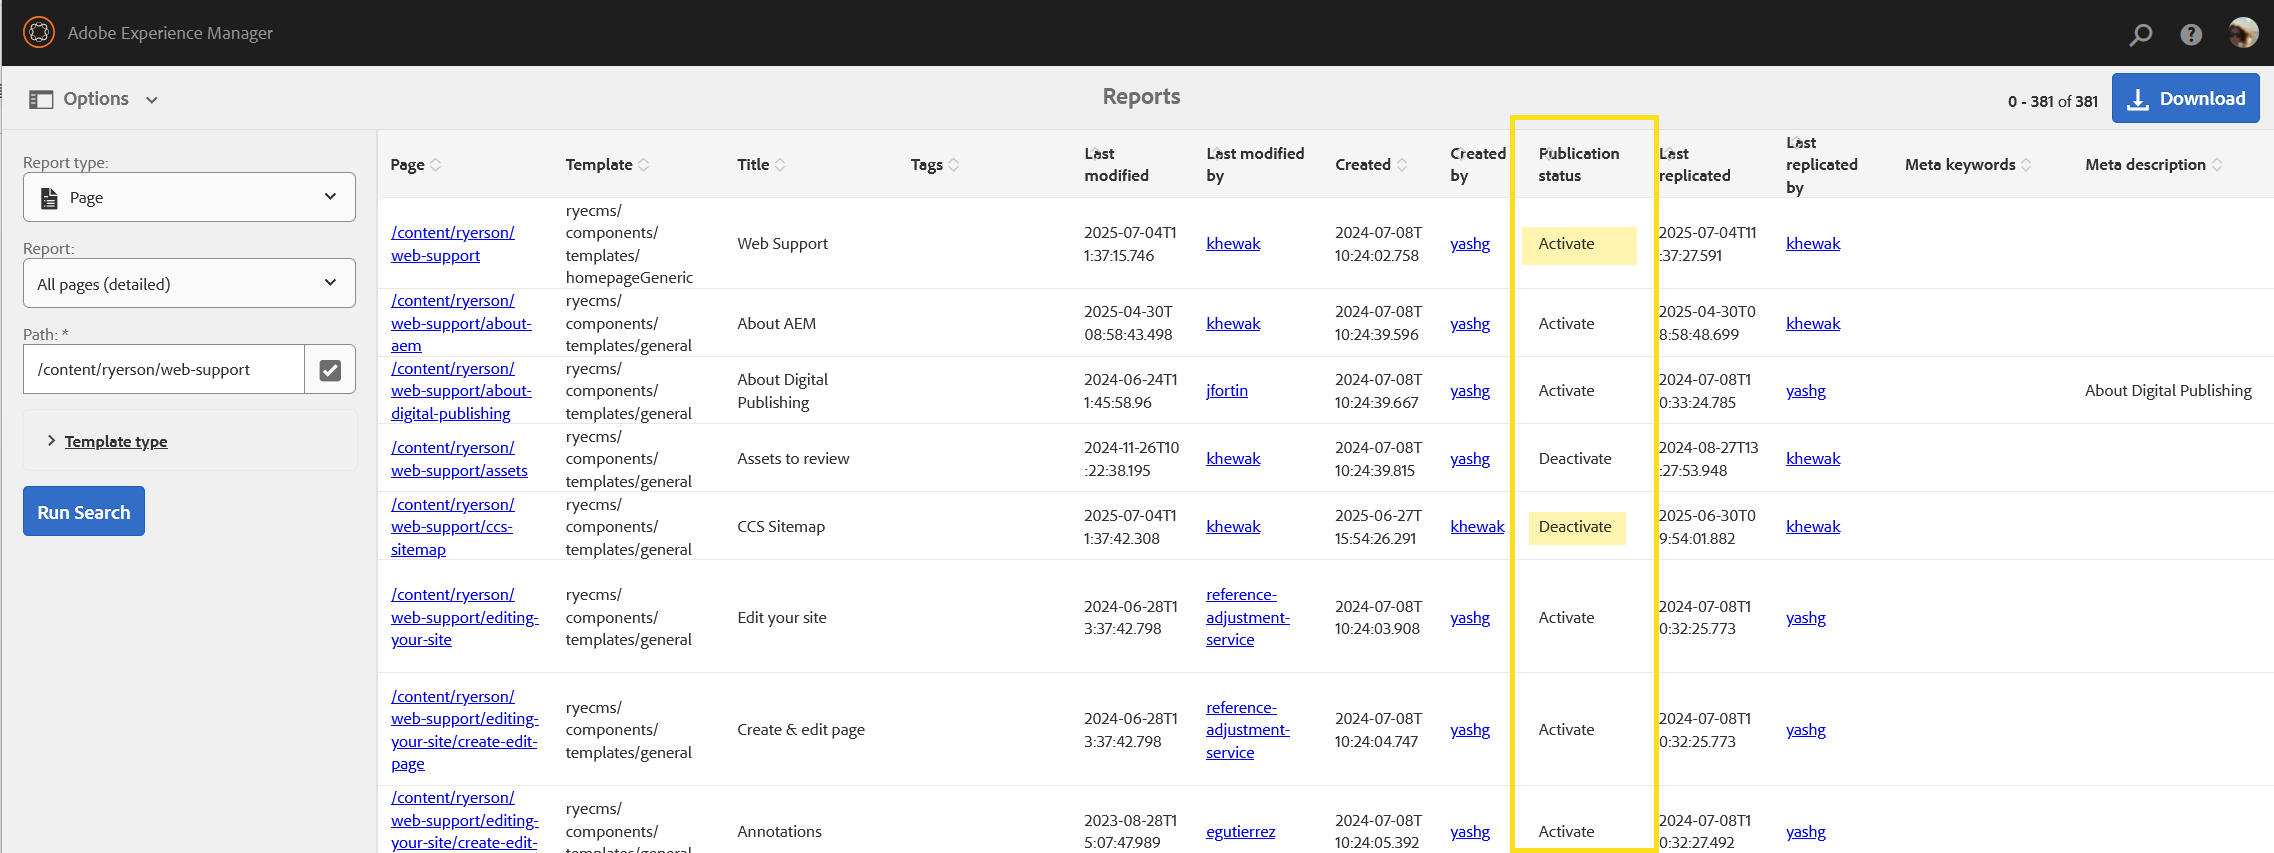Click into the Path input field
This screenshot has width=2274, height=853.
[x=164, y=370]
